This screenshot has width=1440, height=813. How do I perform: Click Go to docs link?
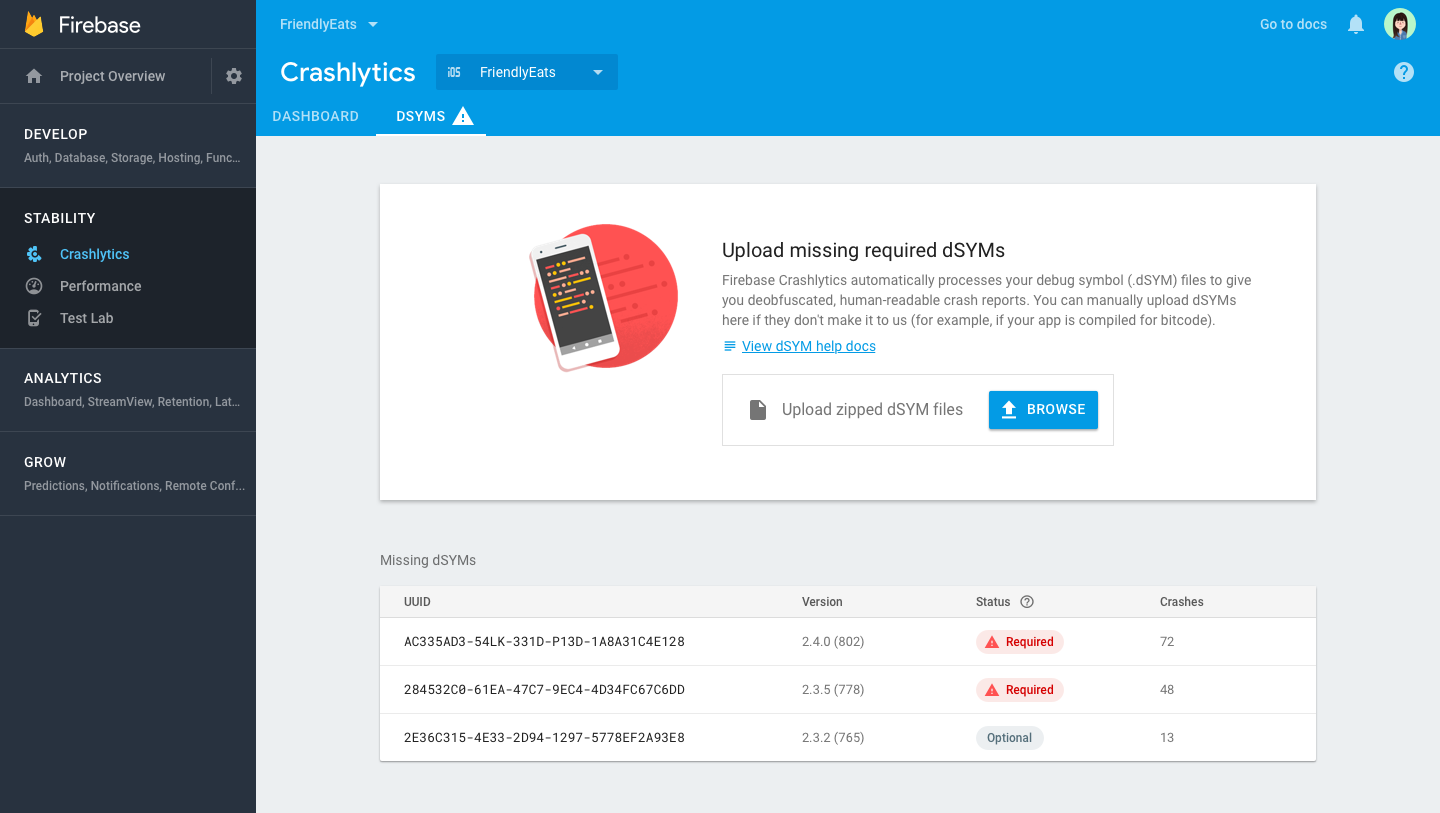click(1293, 24)
